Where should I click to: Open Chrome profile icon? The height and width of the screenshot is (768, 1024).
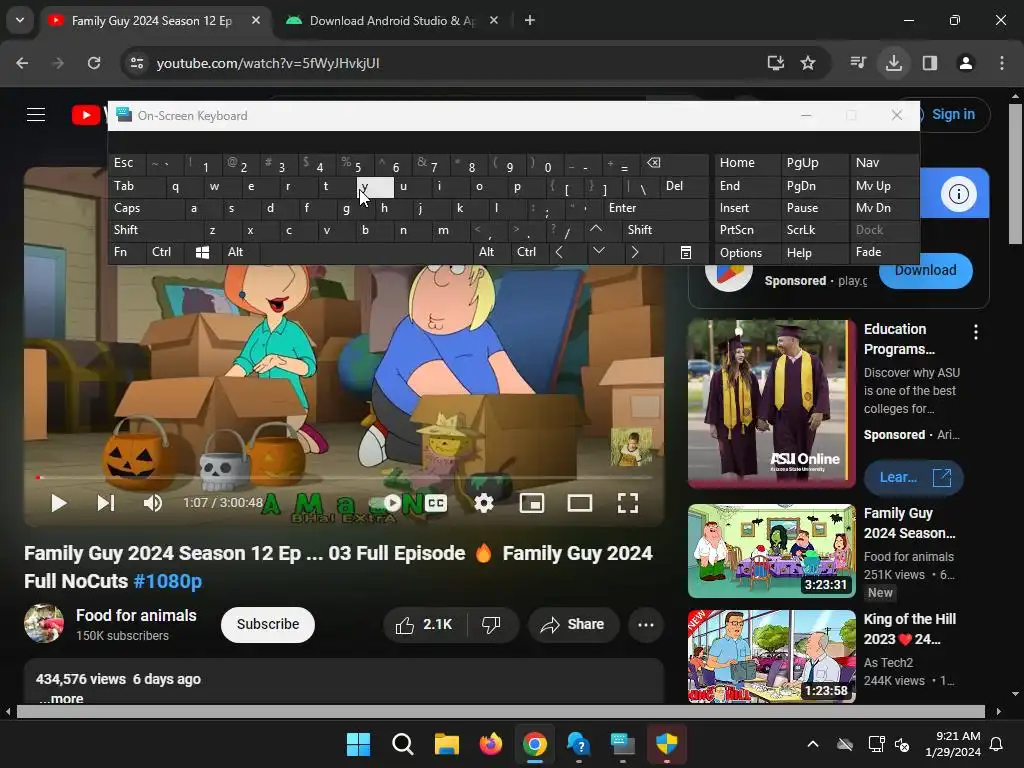pyautogui.click(x=966, y=63)
